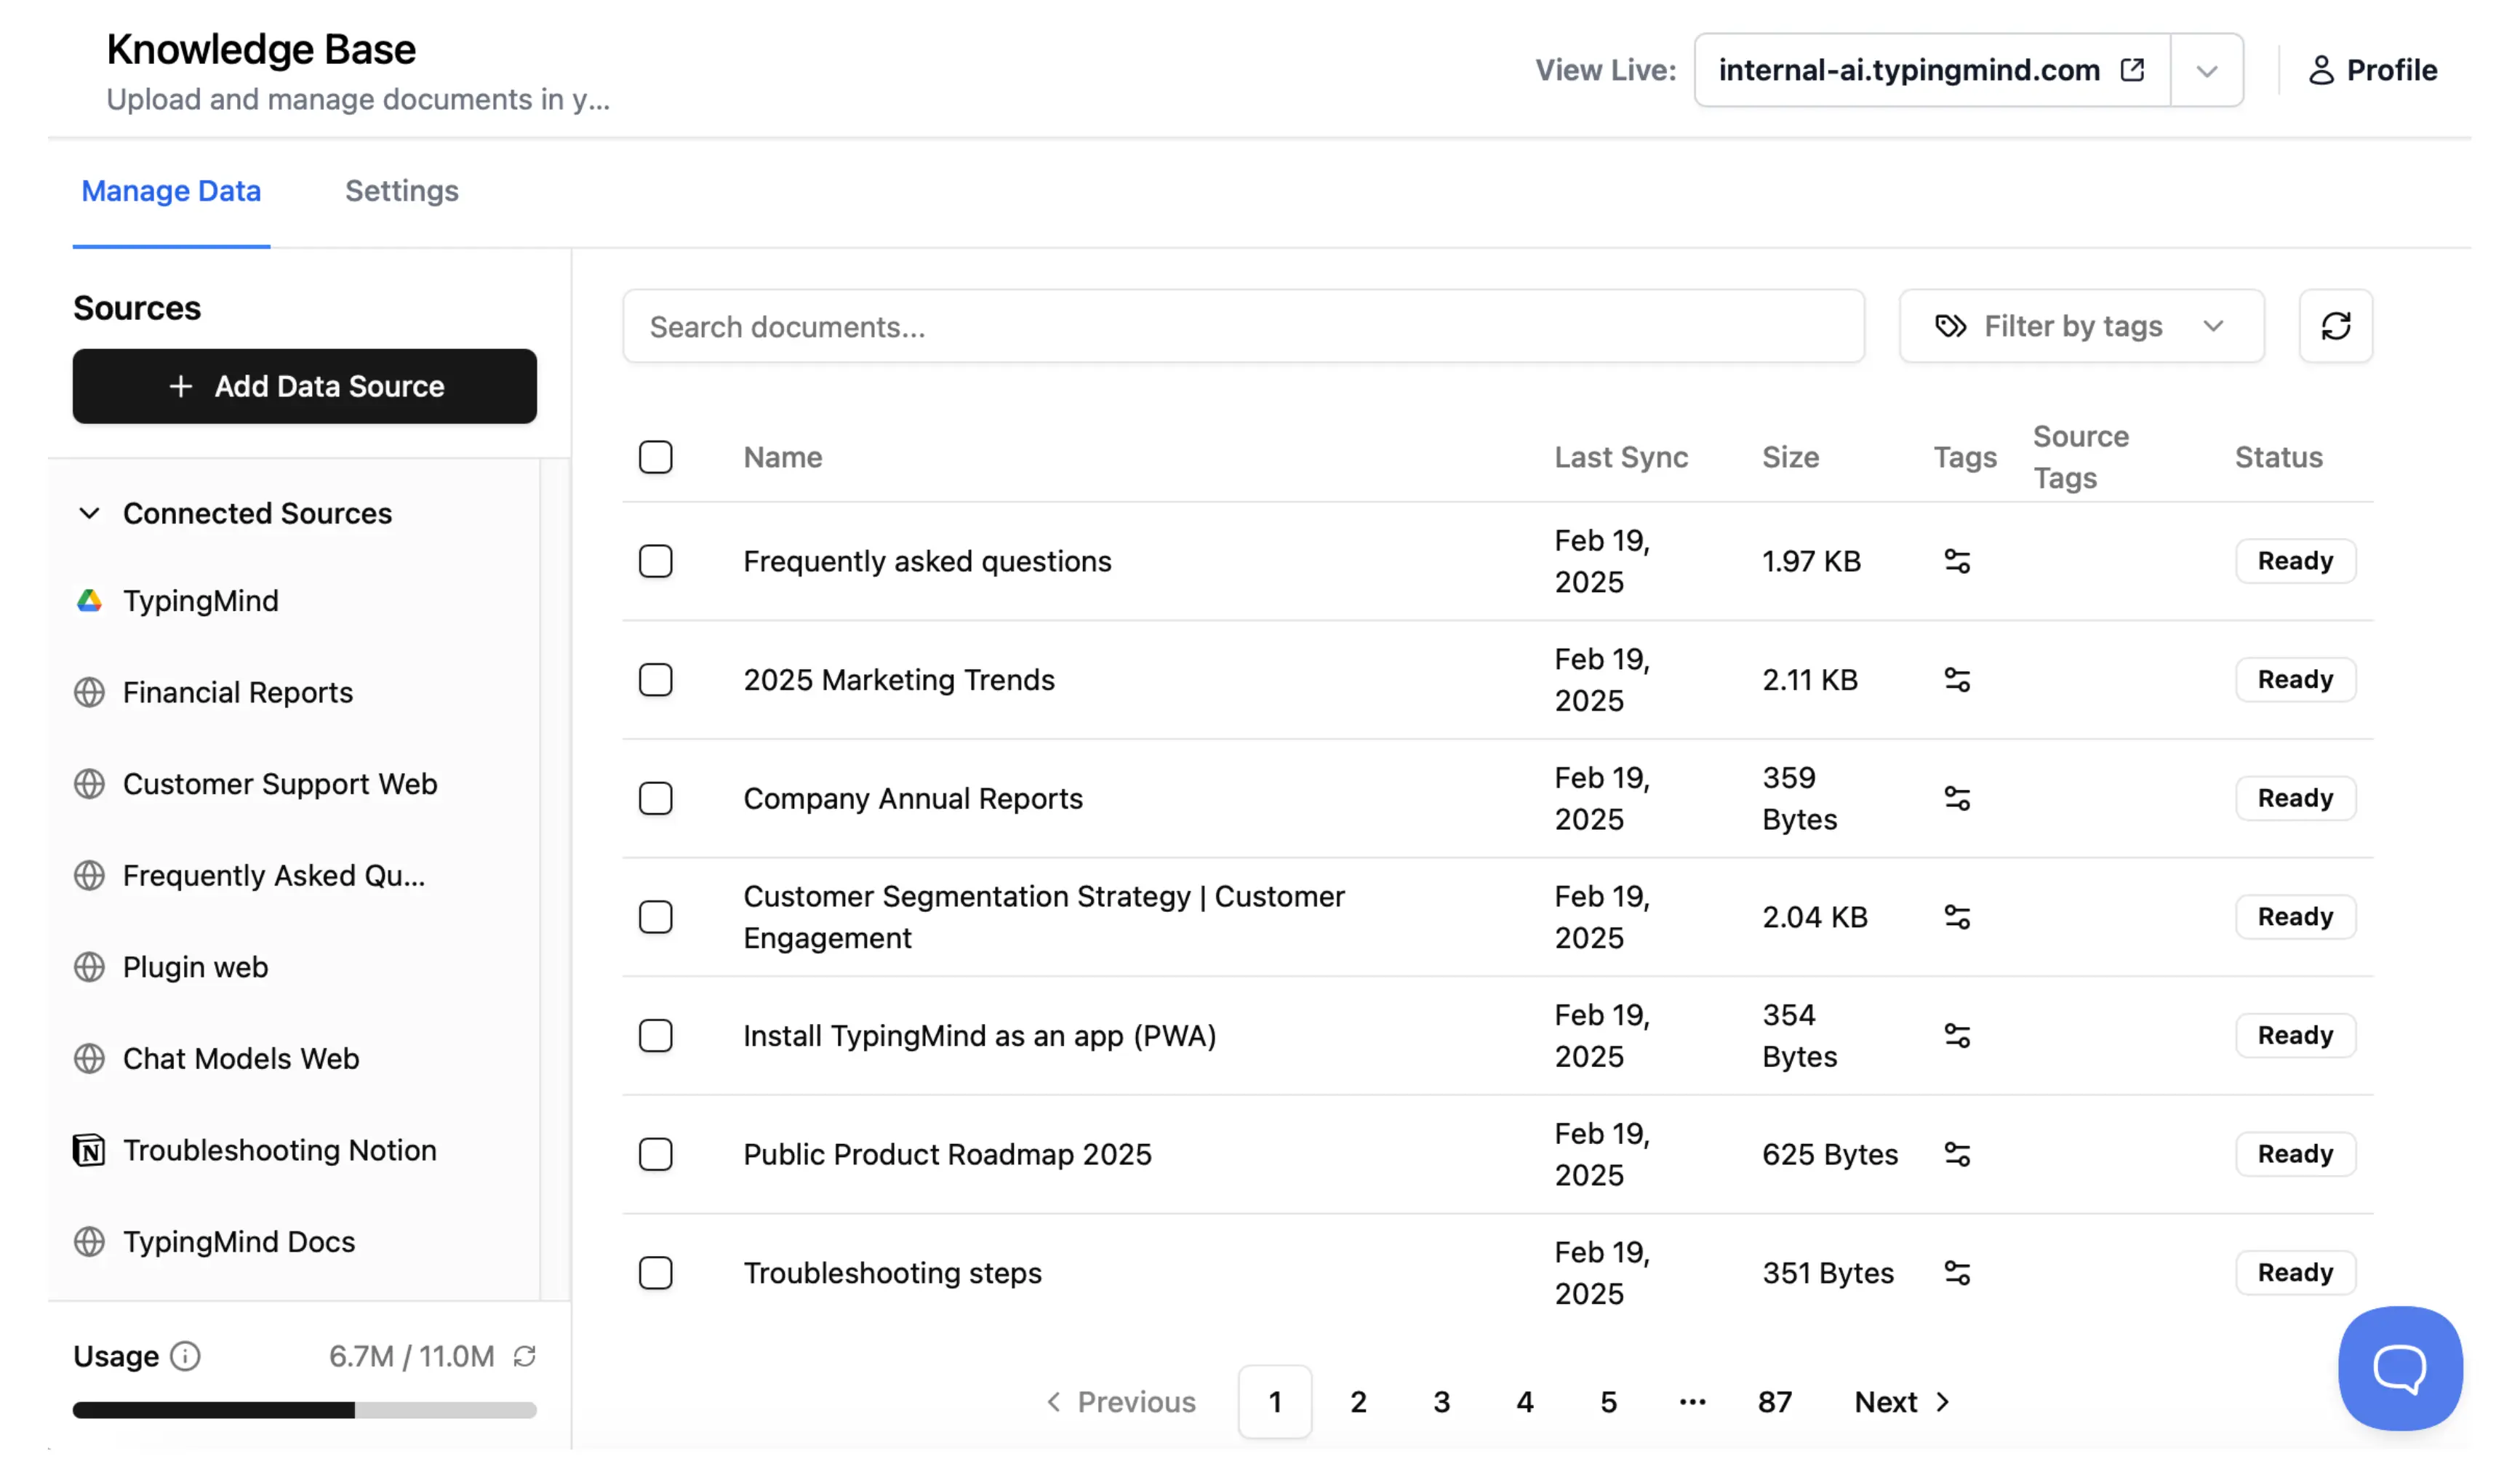This screenshot has height=1464, width=2520.
Task: Click the Notion icon beside Troubleshooting Notion
Action: (90, 1150)
